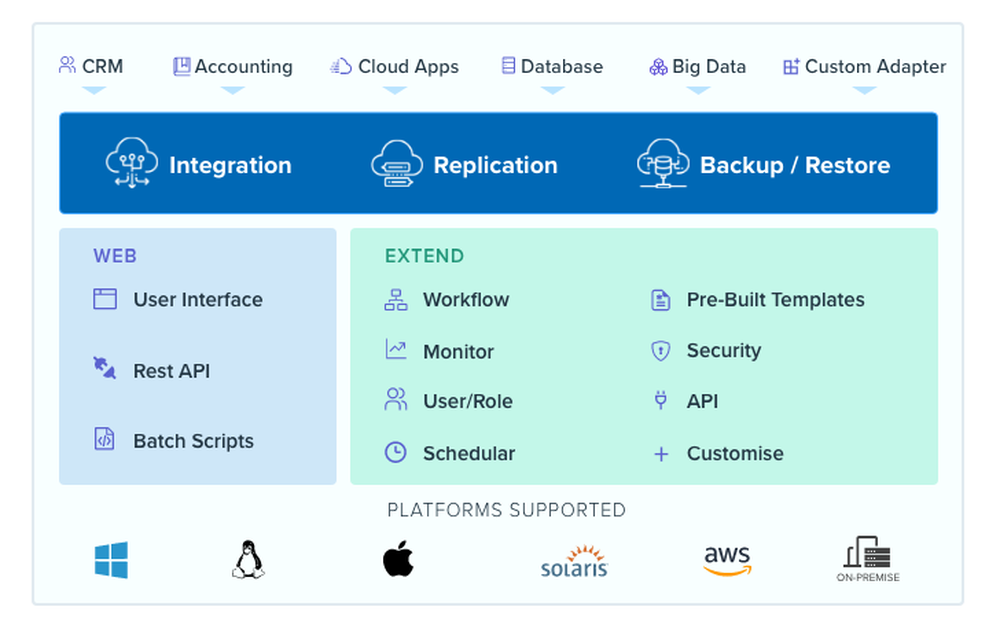The image size is (1000, 625).
Task: Click the Customise plus icon
Action: [x=661, y=454]
